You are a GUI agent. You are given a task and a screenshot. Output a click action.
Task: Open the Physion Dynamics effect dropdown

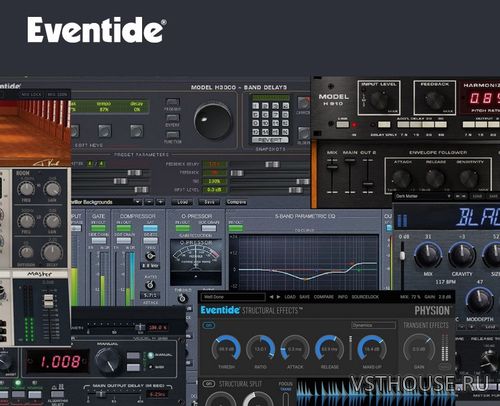(x=373, y=325)
